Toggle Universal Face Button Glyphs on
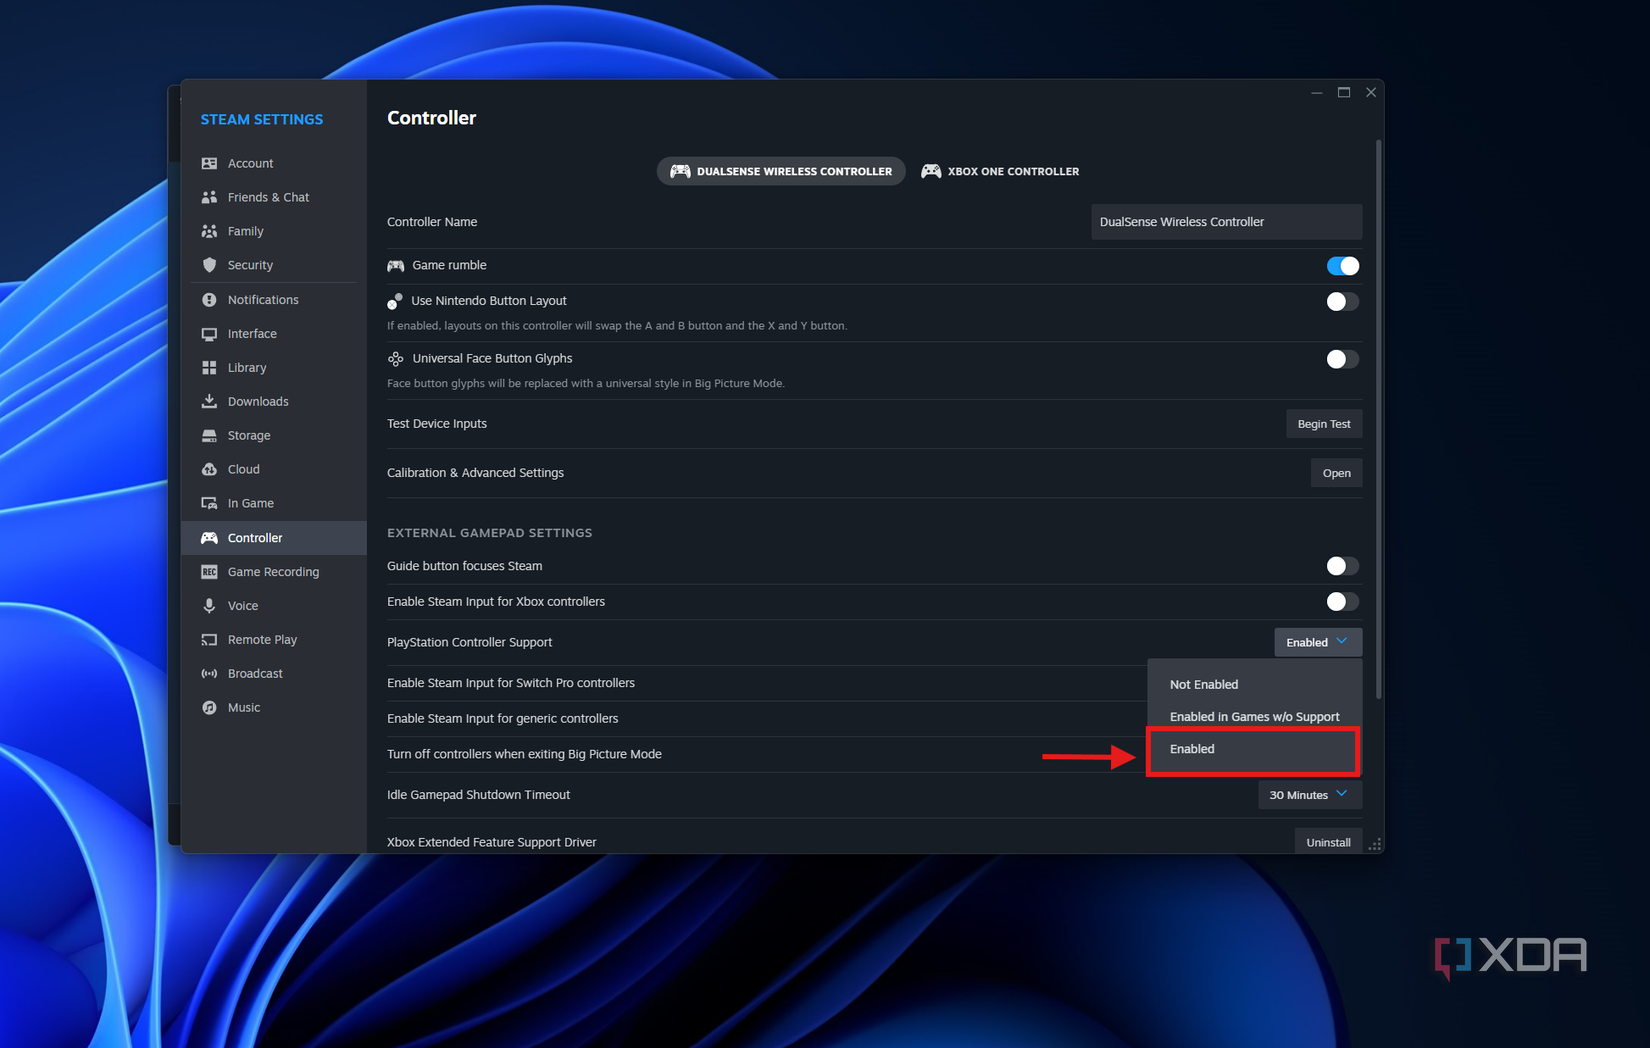This screenshot has width=1650, height=1048. click(x=1343, y=359)
